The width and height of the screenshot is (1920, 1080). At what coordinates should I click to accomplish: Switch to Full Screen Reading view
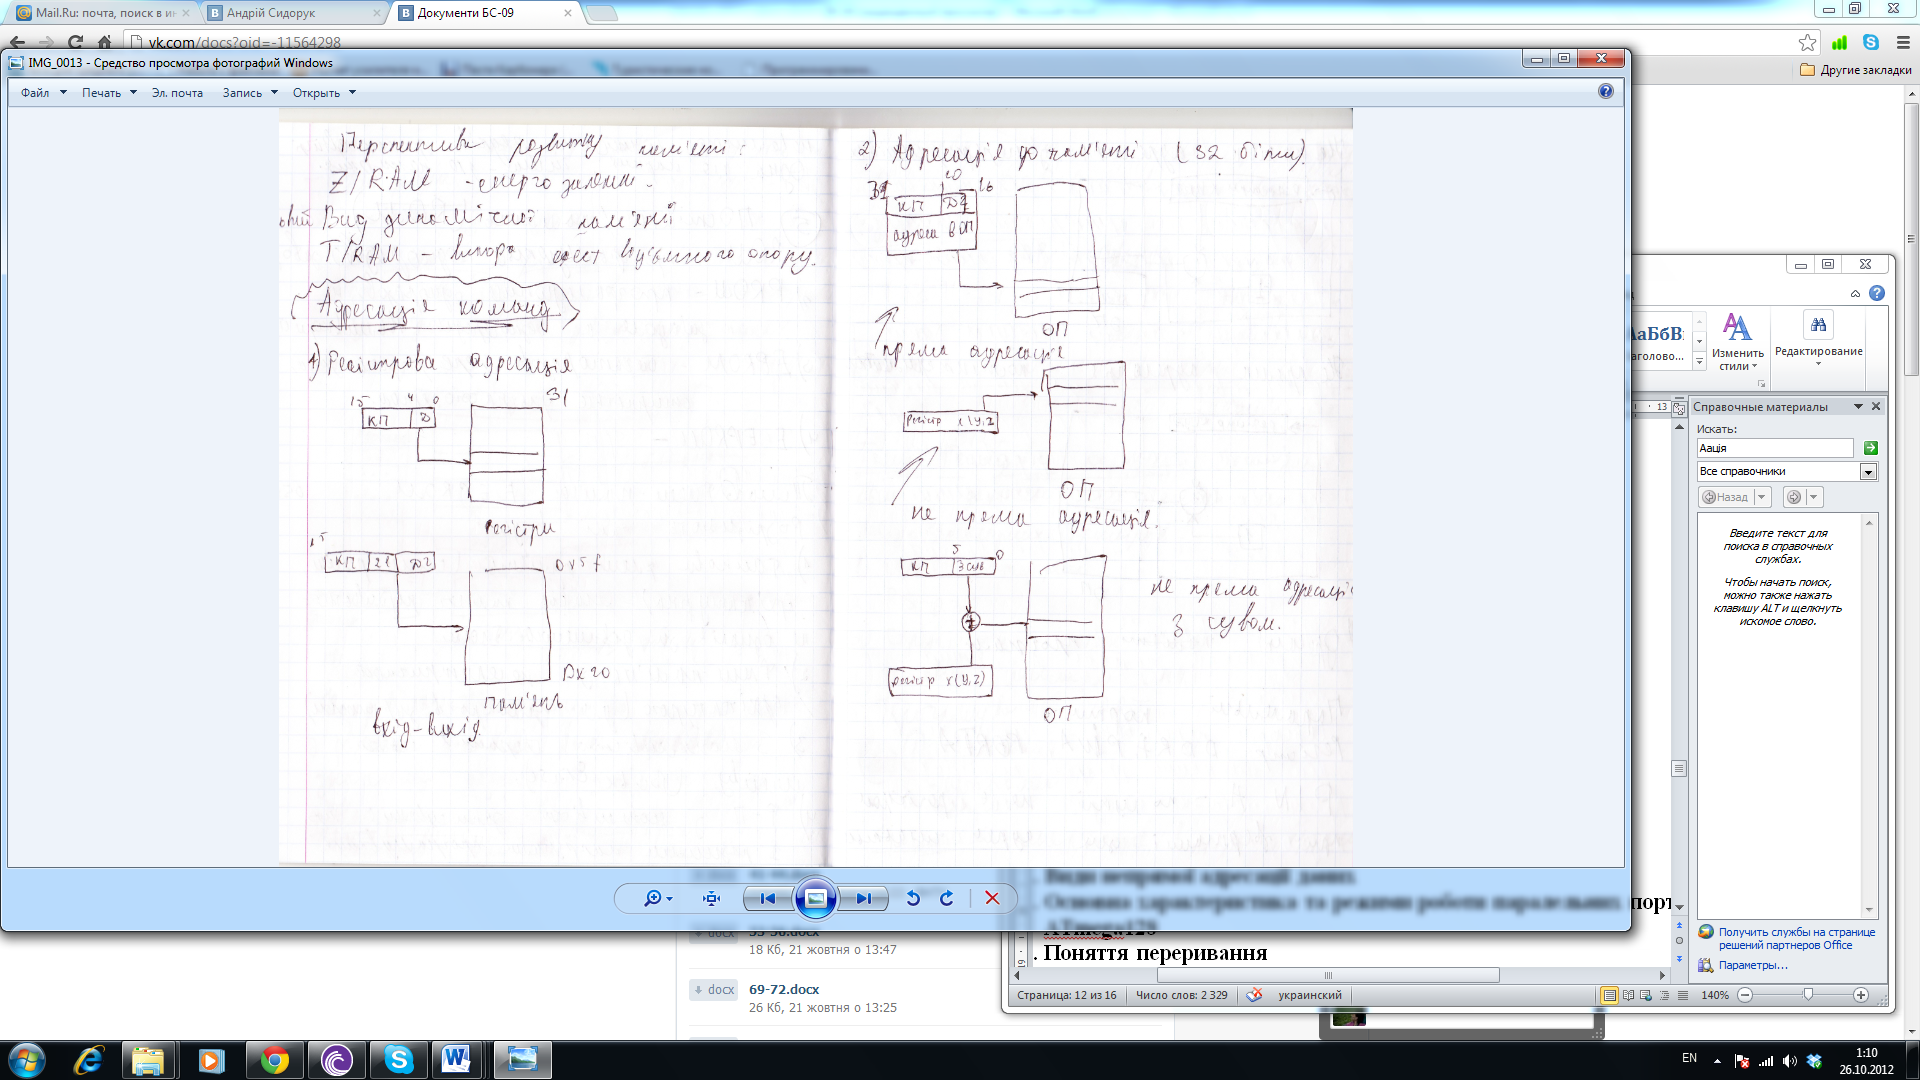click(1628, 995)
